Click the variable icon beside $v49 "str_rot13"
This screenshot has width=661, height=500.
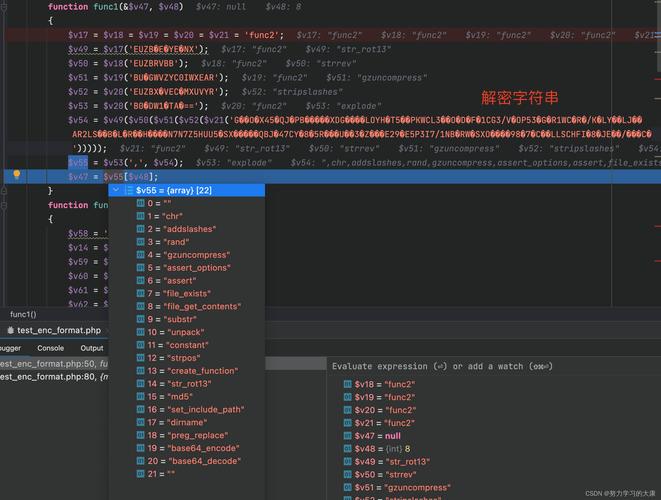348,462
